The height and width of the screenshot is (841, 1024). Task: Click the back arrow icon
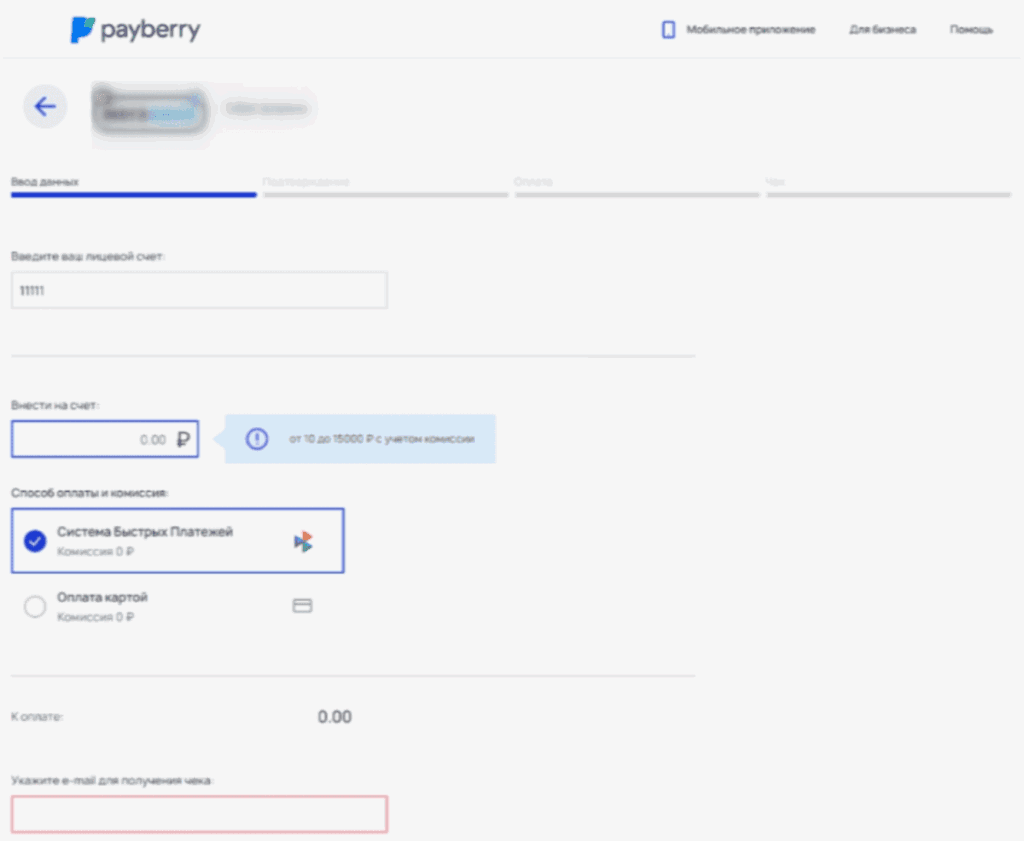point(44,106)
